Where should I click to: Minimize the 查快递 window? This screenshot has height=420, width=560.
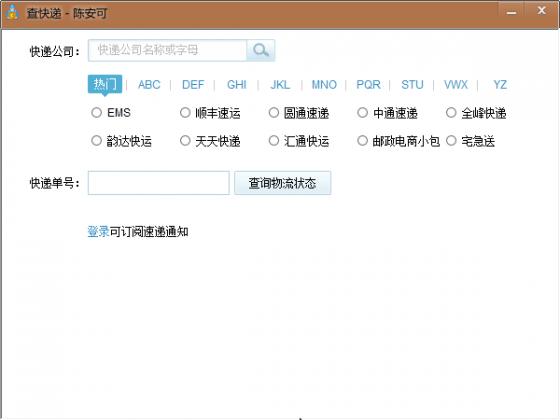tap(511, 12)
